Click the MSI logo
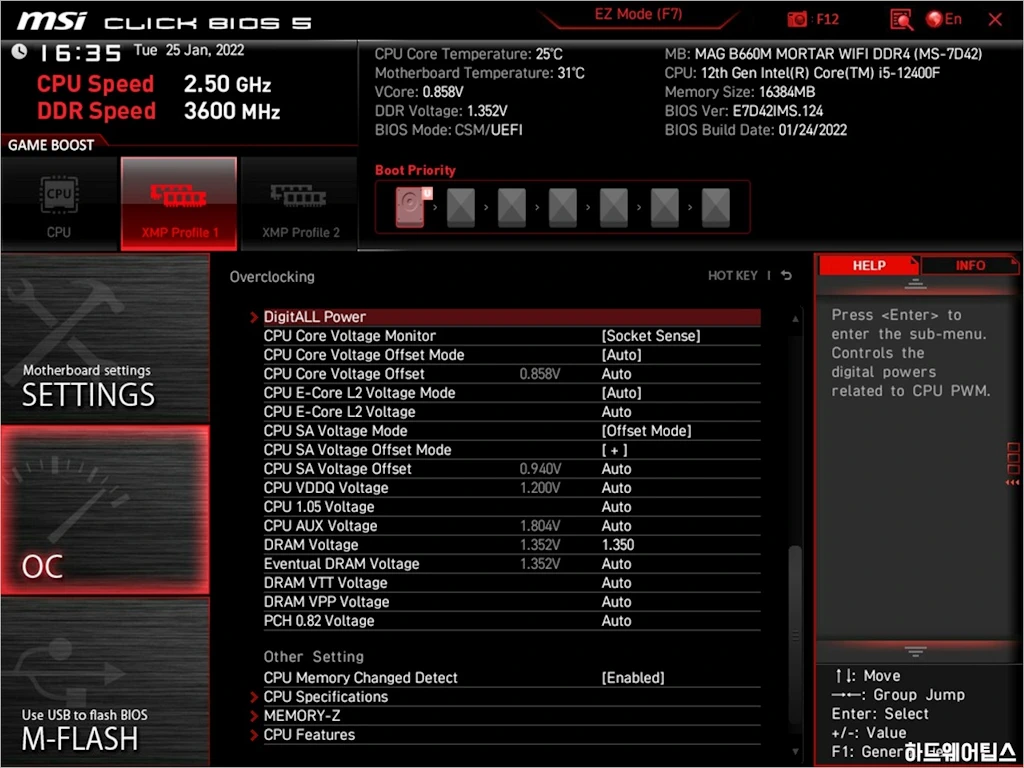 (52, 21)
